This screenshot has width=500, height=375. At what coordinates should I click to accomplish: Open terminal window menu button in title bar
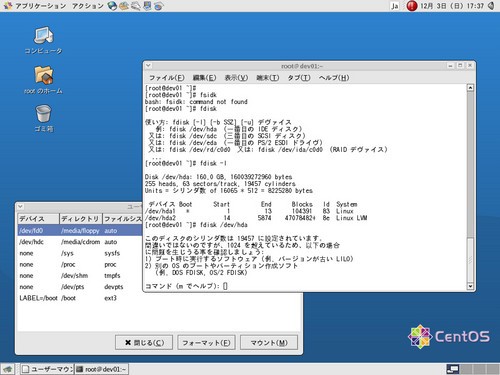pos(149,66)
